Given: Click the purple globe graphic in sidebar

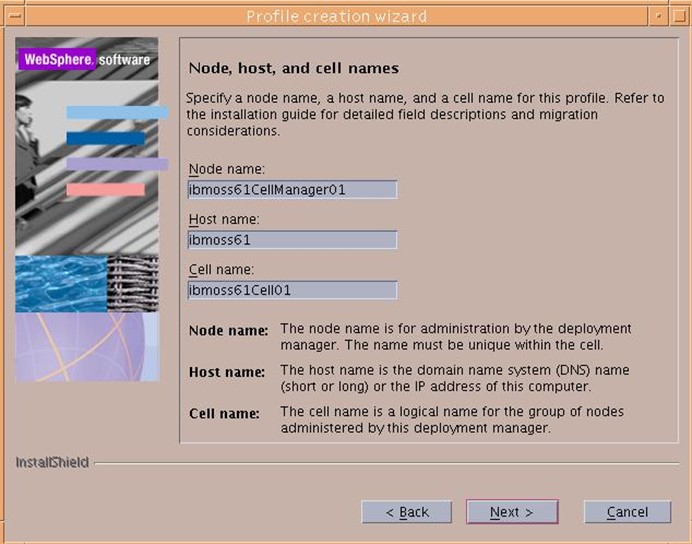Looking at the screenshot, I should [x=86, y=346].
